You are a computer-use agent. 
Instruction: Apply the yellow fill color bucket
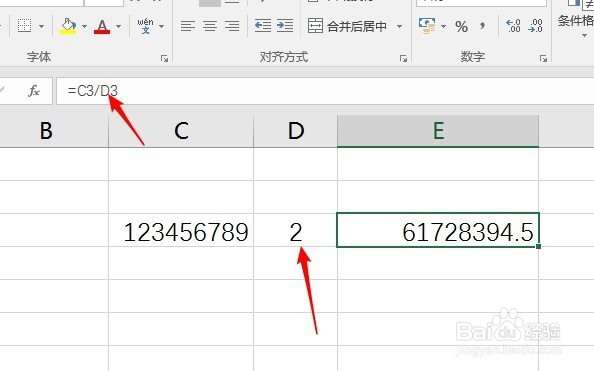point(68,26)
